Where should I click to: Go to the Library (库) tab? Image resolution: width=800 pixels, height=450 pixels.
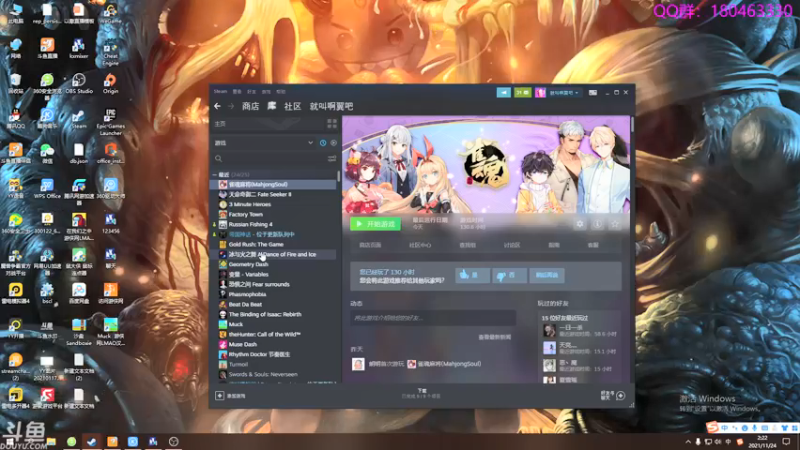click(x=272, y=106)
